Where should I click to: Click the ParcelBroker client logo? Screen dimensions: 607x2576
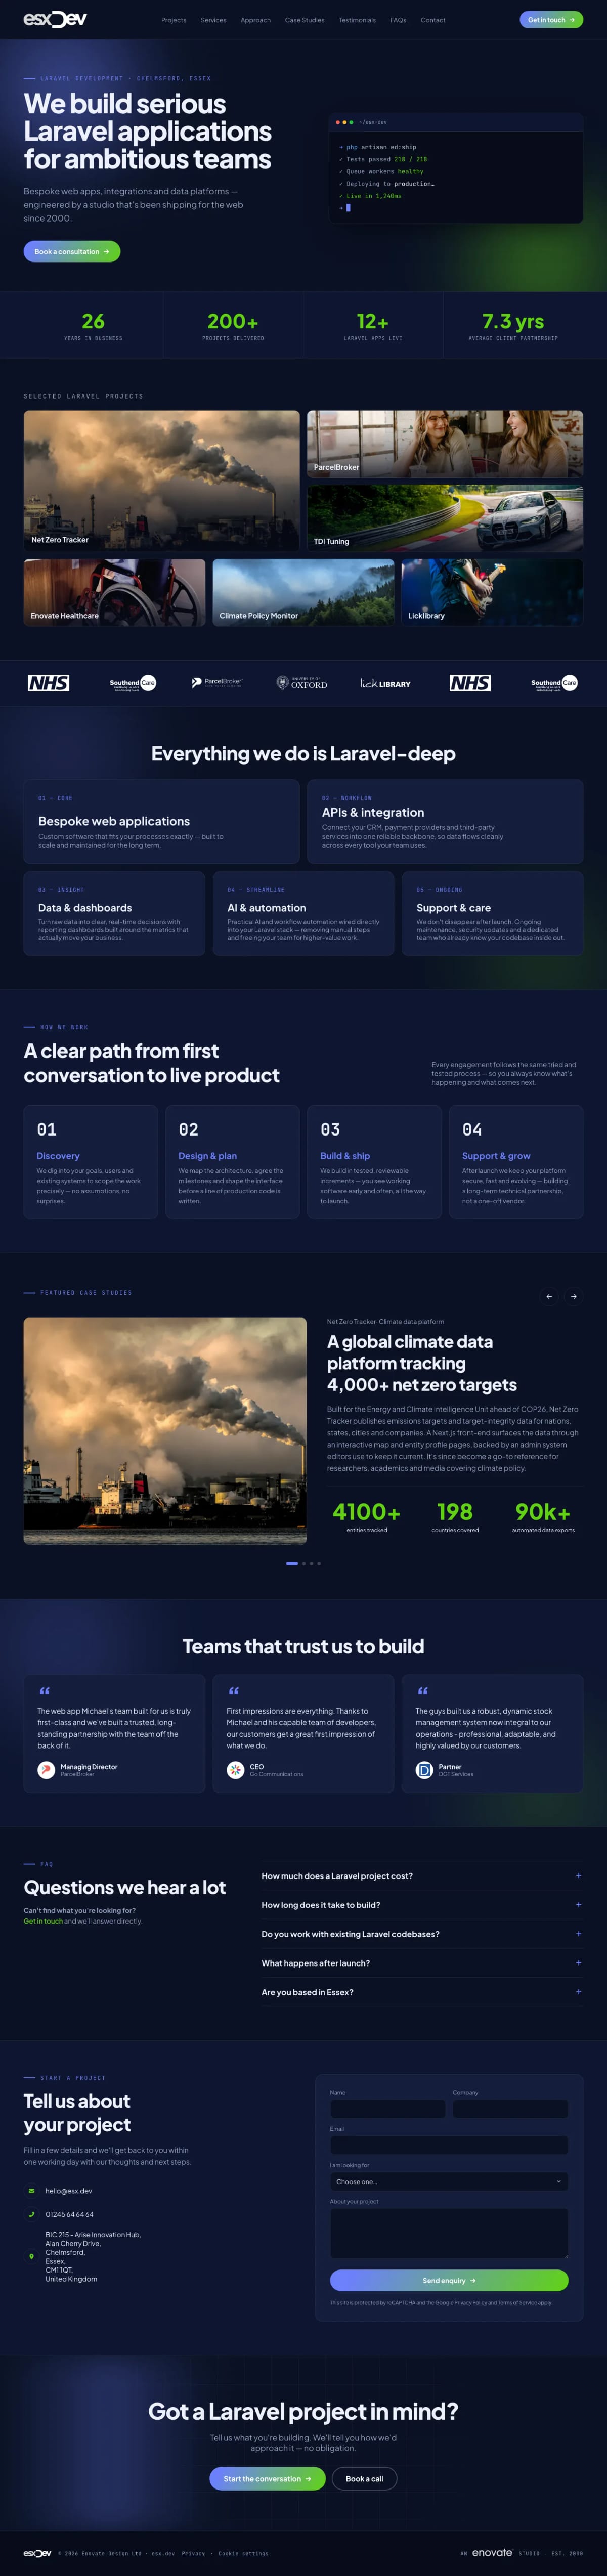tap(217, 683)
